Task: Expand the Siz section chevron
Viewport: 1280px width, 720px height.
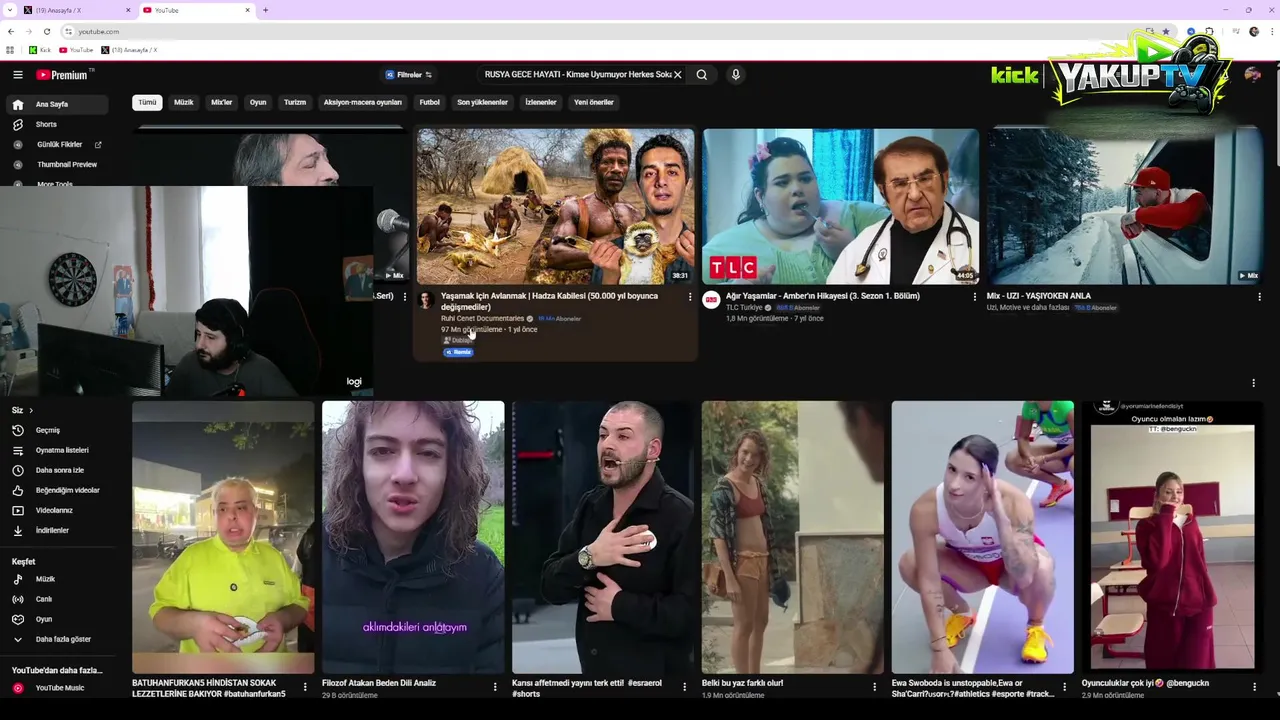Action: [x=31, y=410]
